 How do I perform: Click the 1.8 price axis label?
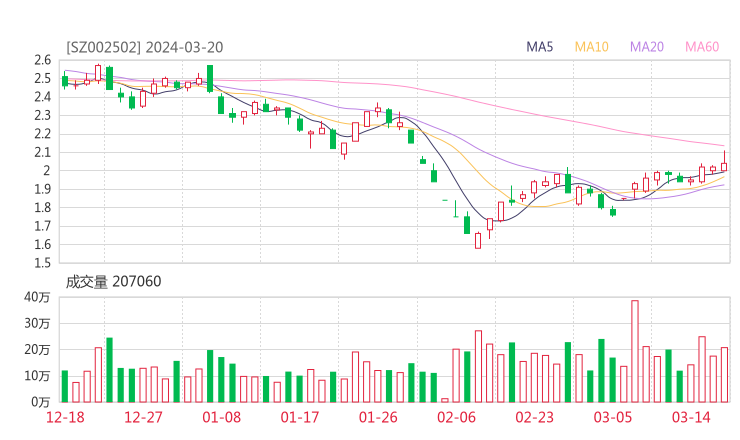point(42,207)
